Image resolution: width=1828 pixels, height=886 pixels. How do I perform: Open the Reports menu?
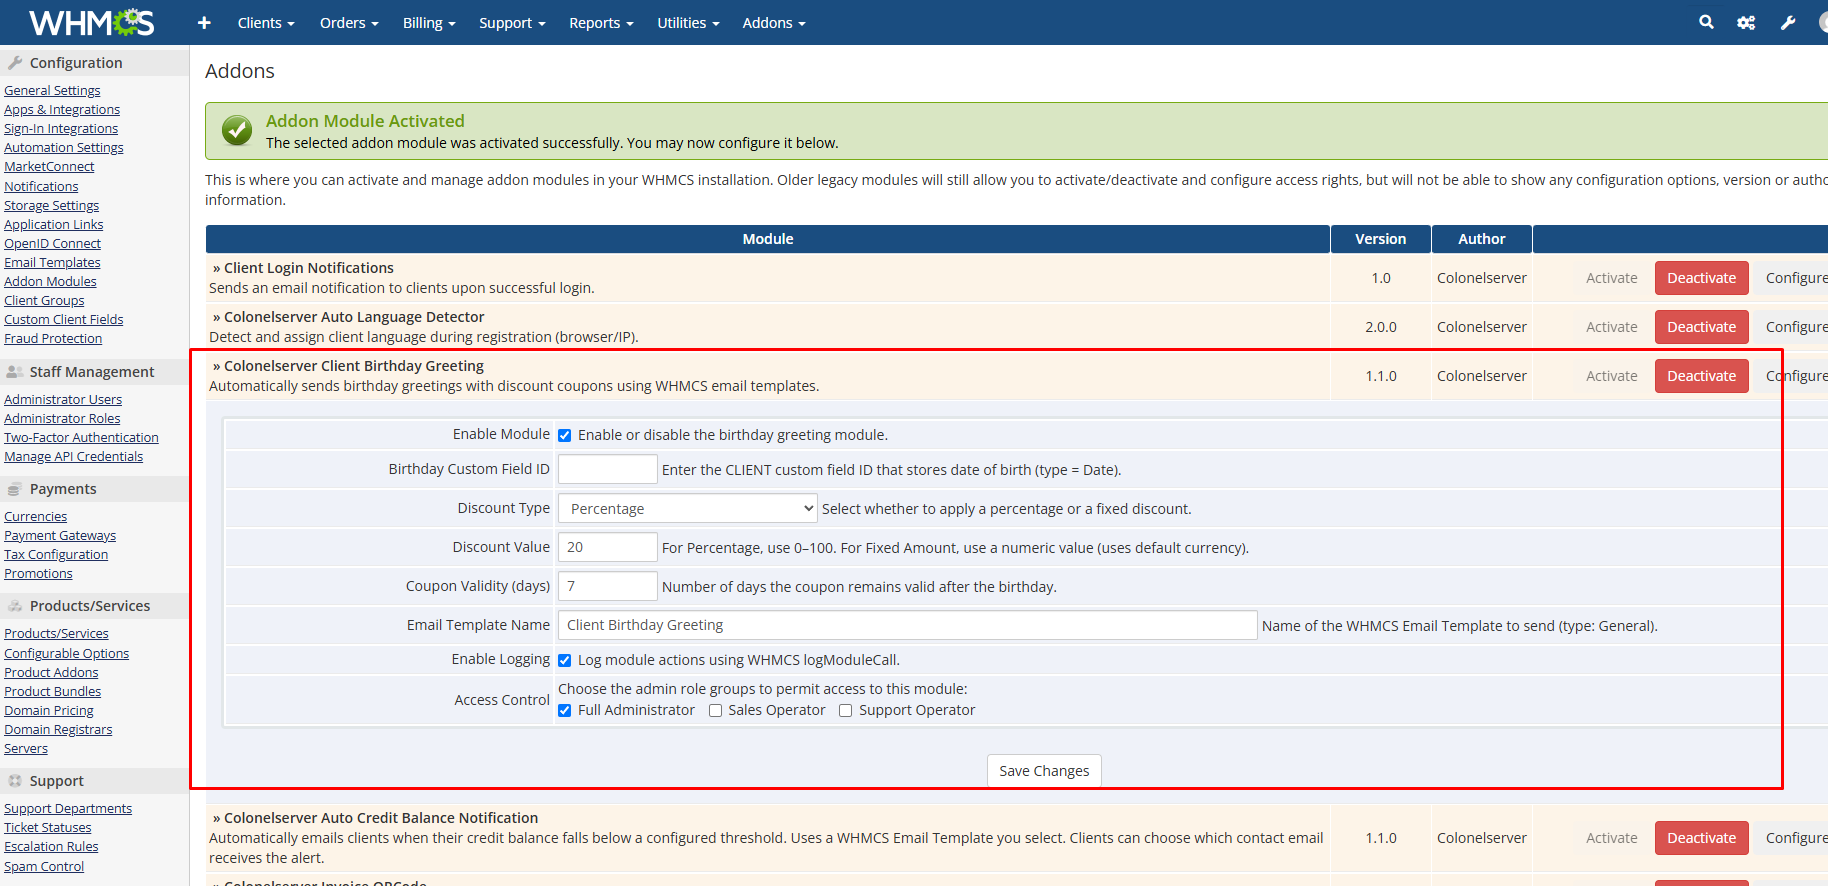(600, 23)
